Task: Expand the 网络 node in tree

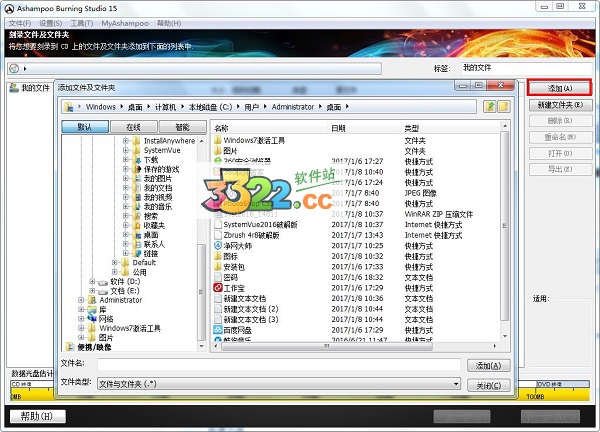Action: tap(81, 319)
